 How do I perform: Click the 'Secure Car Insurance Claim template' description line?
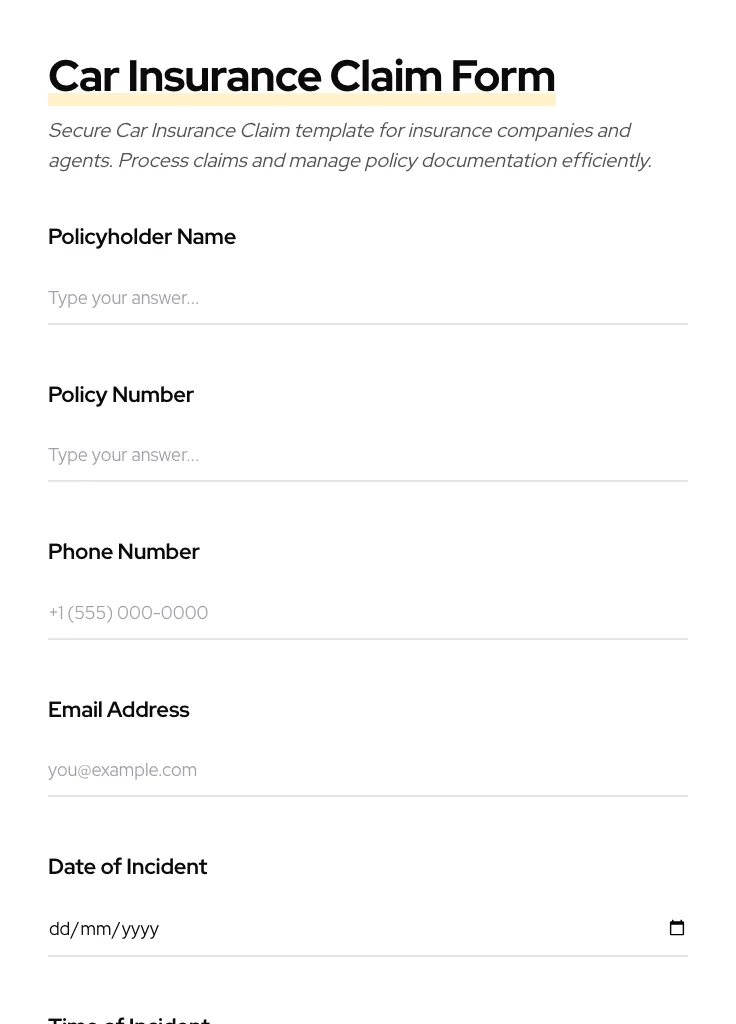click(x=339, y=131)
